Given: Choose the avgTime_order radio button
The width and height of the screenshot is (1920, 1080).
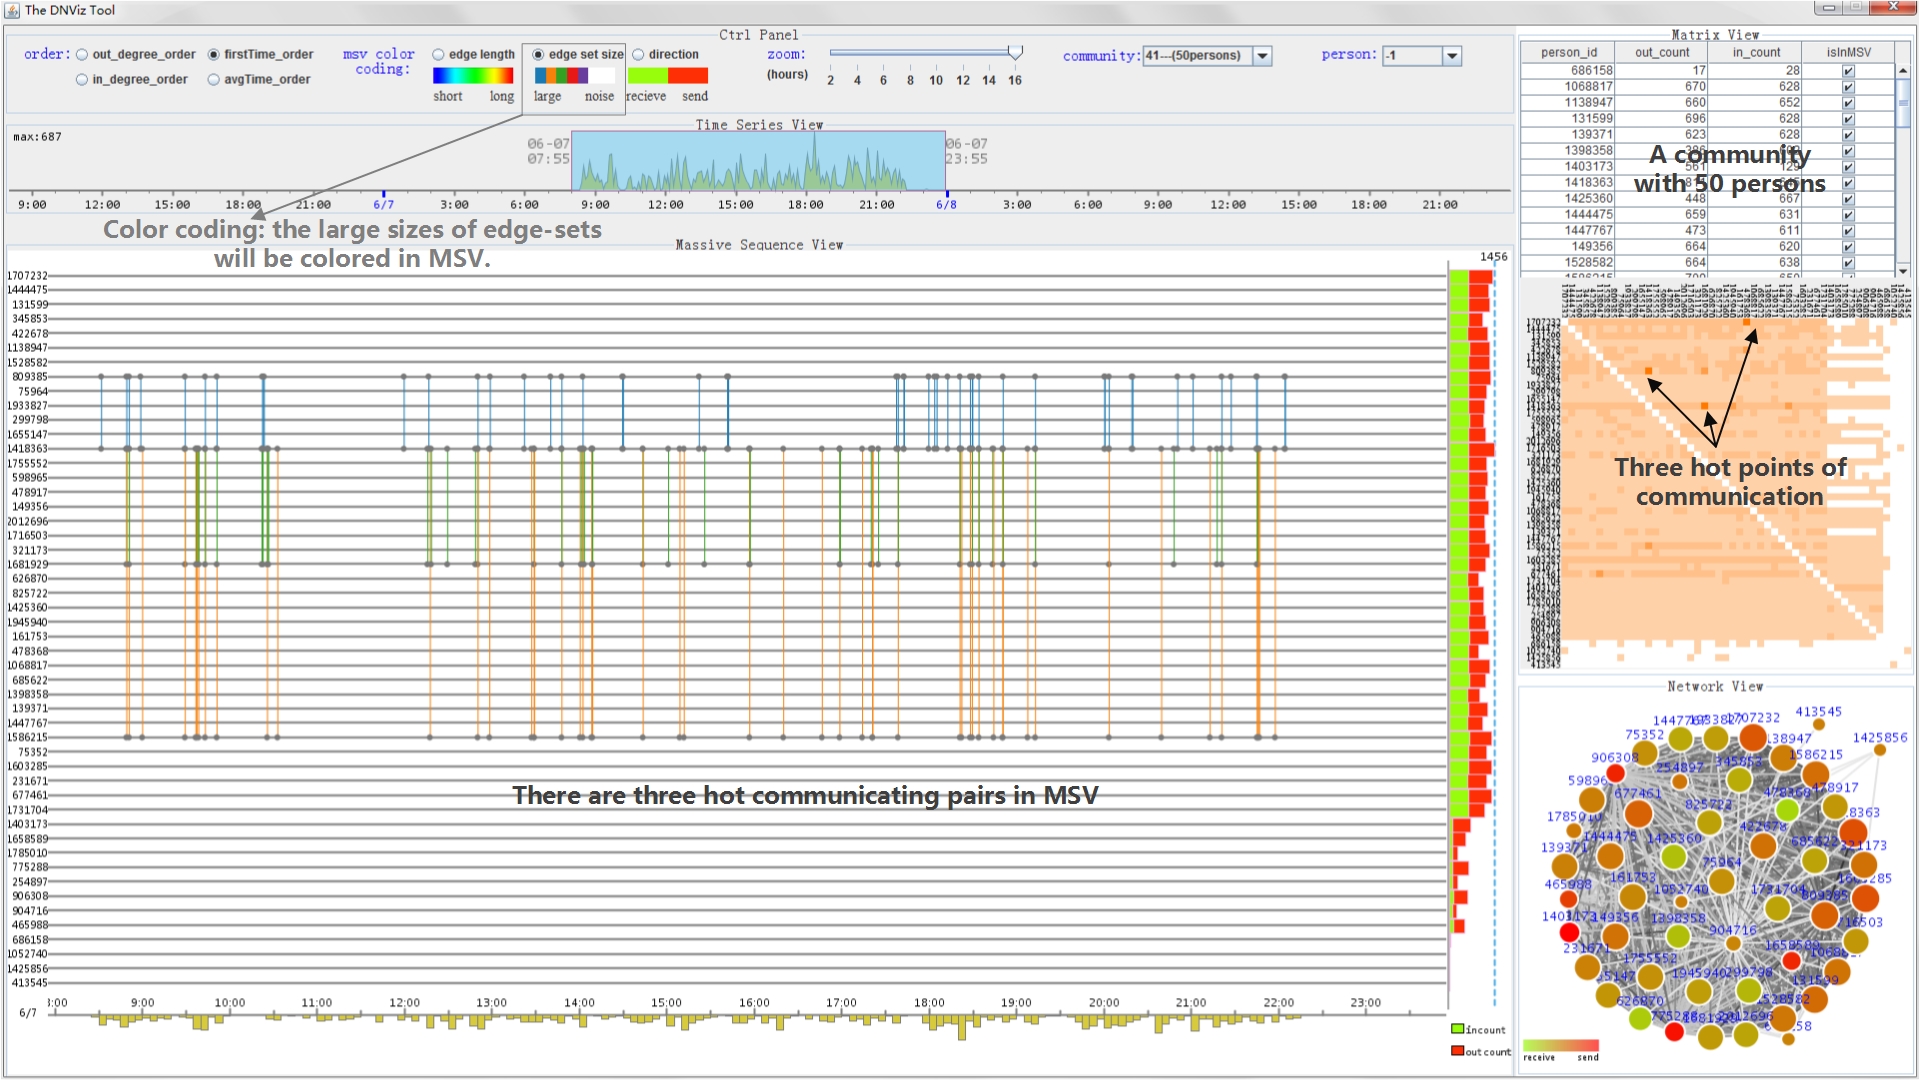Looking at the screenshot, I should point(213,80).
